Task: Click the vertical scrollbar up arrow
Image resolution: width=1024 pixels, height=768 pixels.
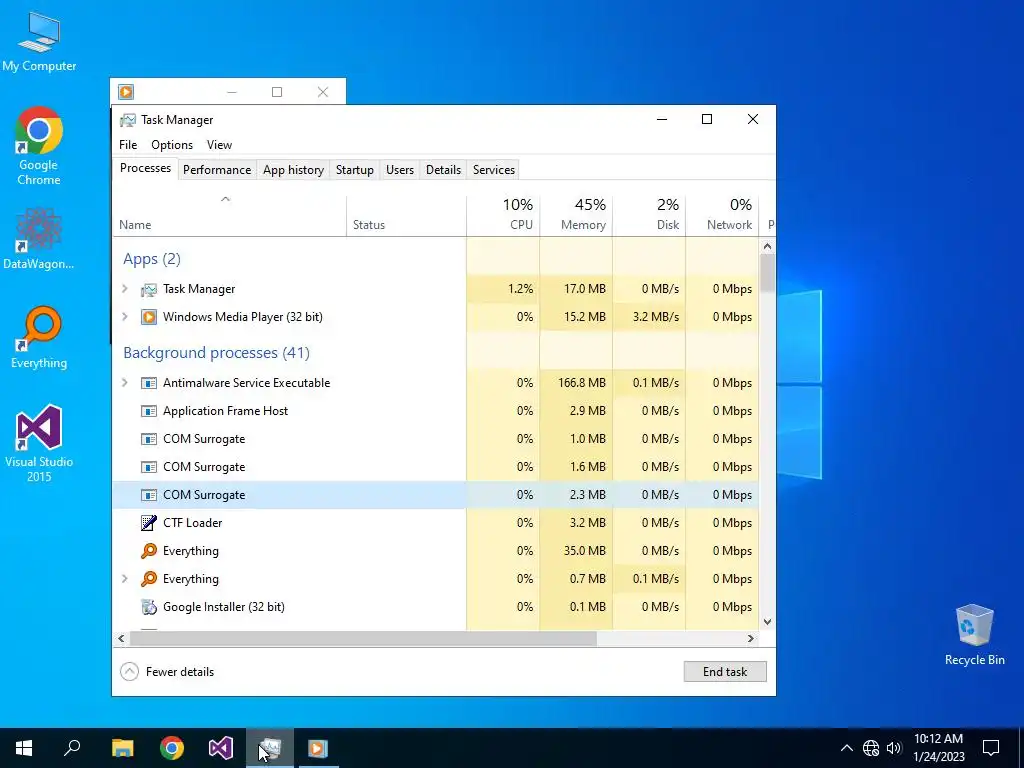Action: point(767,246)
